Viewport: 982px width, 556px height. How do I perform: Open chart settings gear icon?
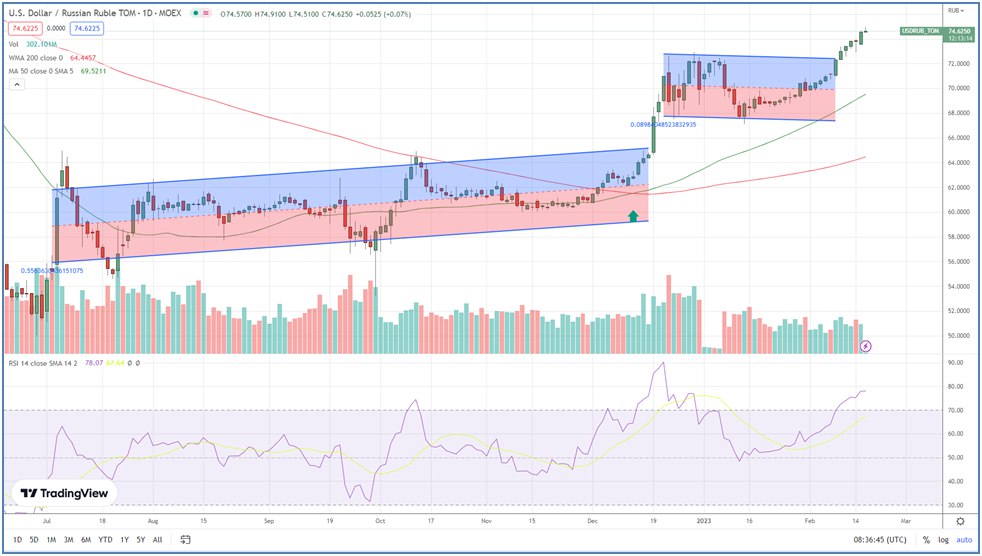coord(961,521)
